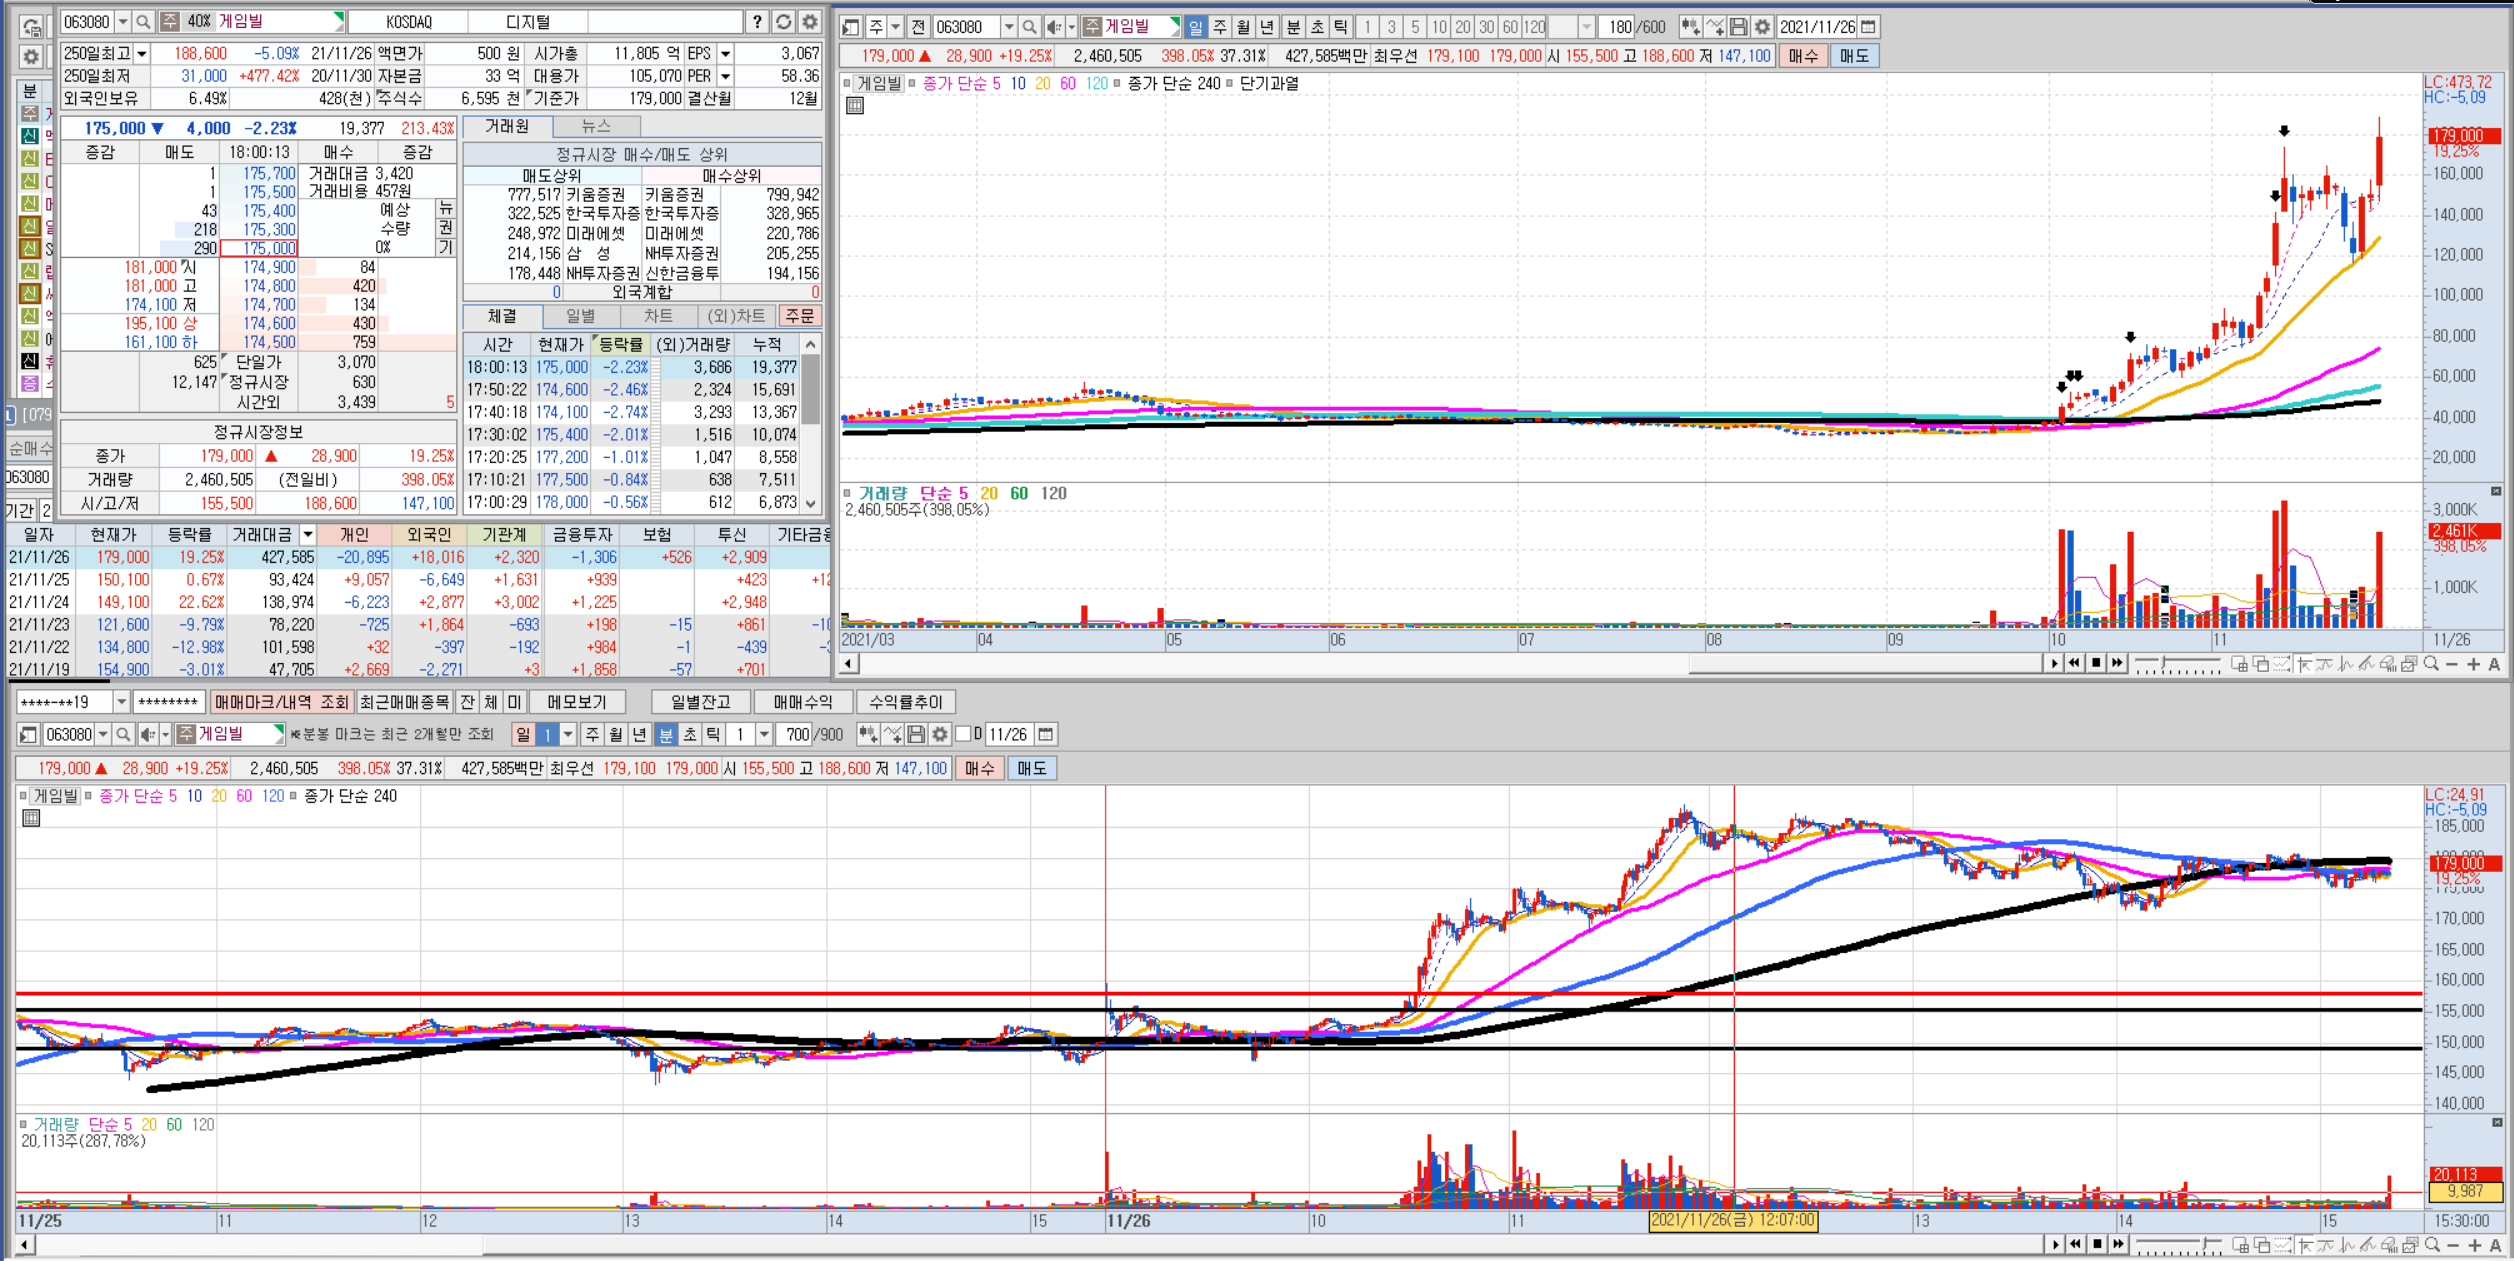The image size is (2514, 1261).
Task: Click the add-candle indicator icon in upper chart toolbar
Action: click(1690, 27)
